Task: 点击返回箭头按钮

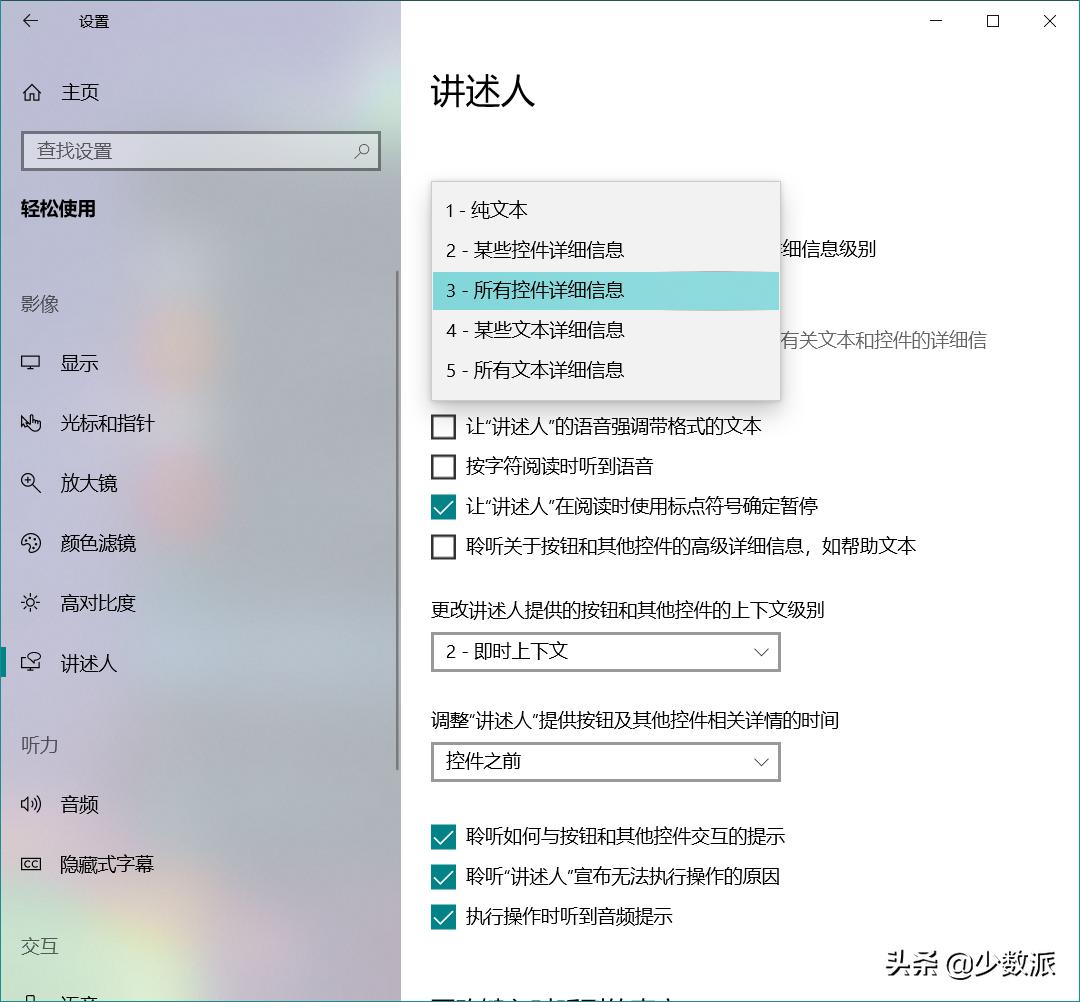Action: pyautogui.click(x=30, y=21)
